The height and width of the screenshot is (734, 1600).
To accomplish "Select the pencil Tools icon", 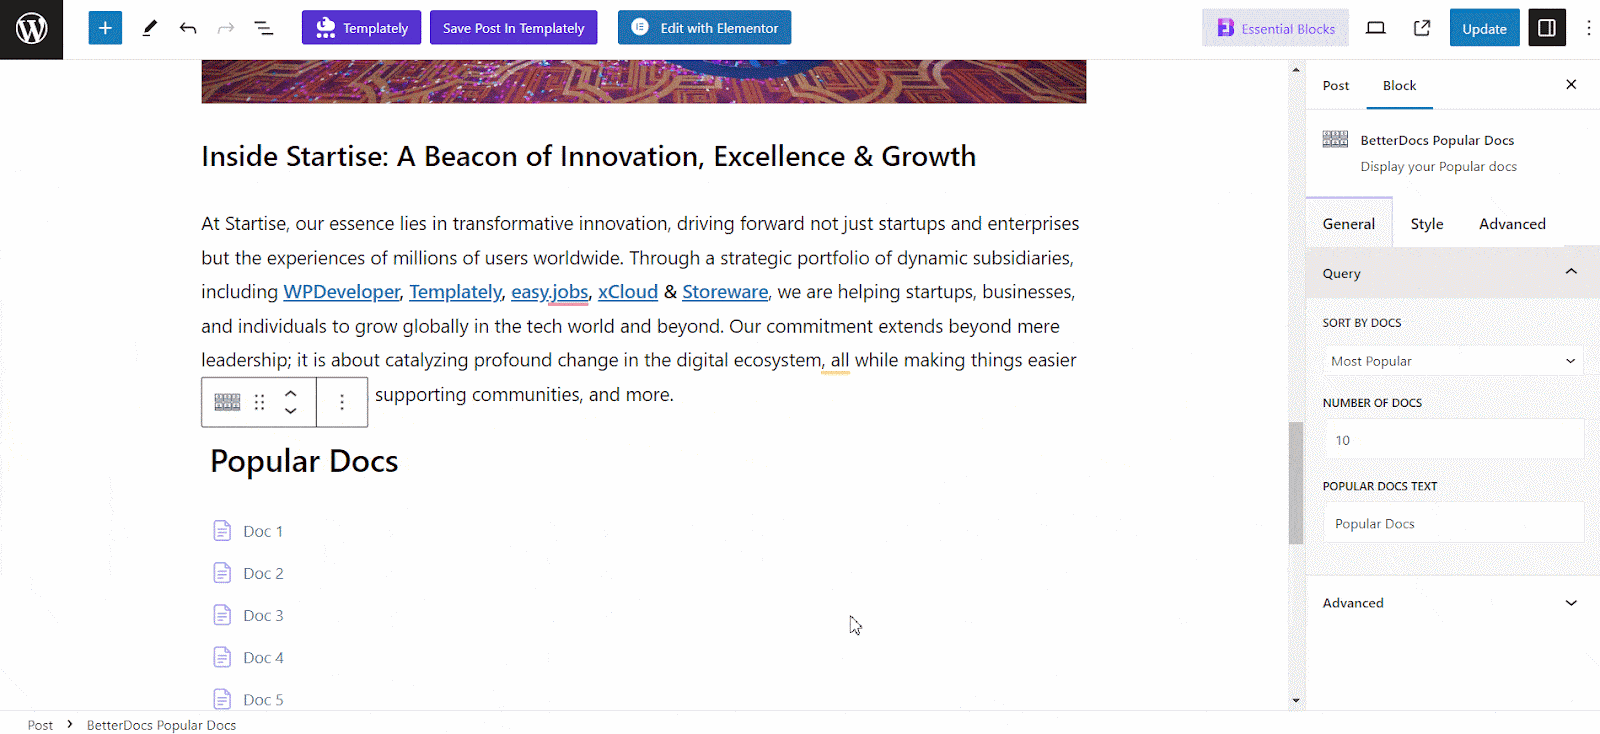I will pos(150,28).
